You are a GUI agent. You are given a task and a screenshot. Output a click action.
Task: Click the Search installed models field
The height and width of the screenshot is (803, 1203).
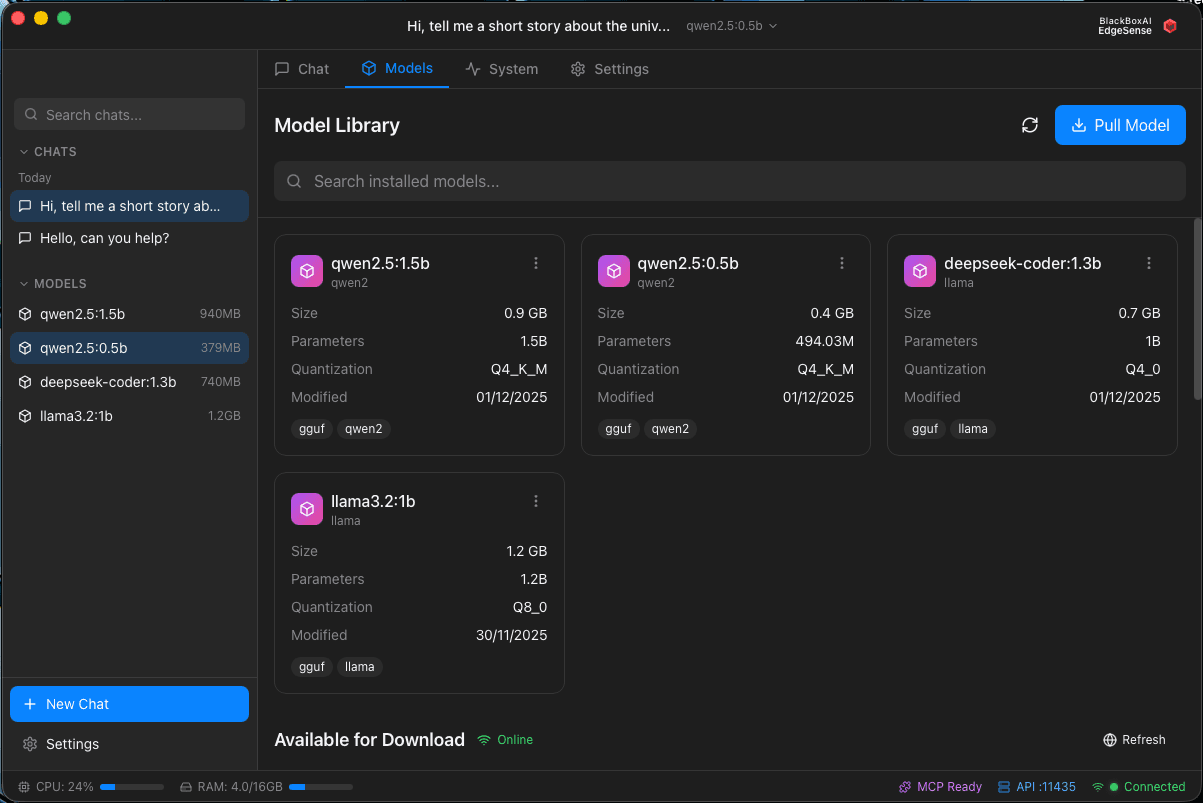pyautogui.click(x=730, y=181)
